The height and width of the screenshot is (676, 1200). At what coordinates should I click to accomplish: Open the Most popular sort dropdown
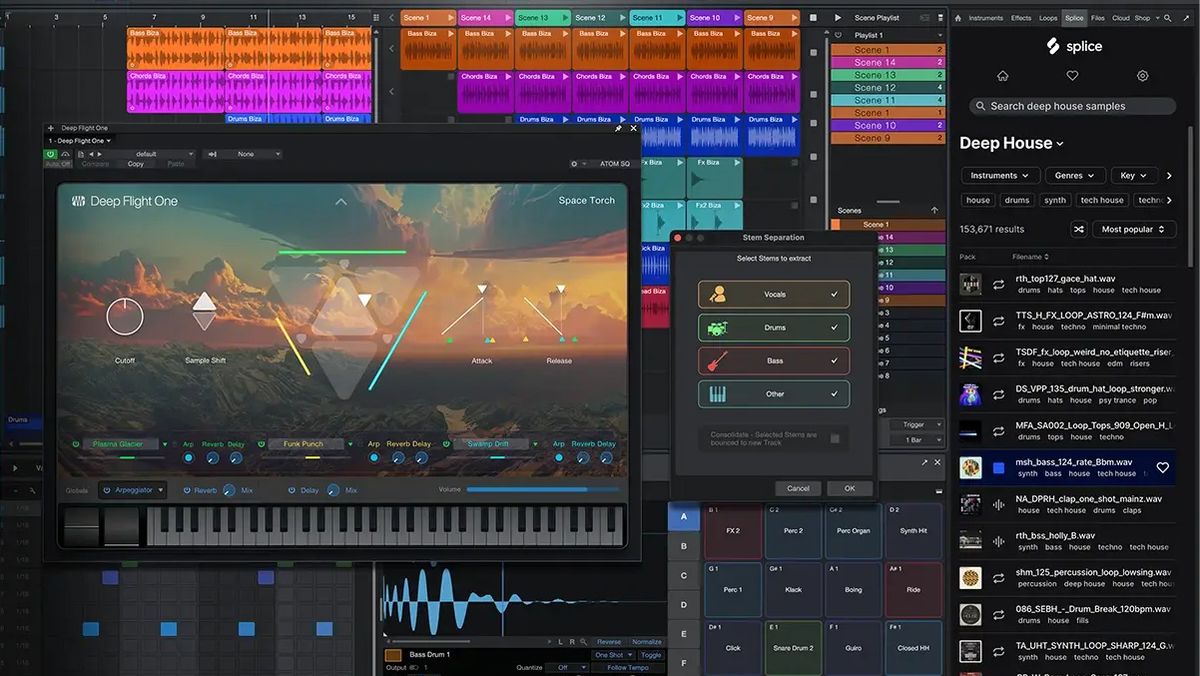[x=1133, y=229]
